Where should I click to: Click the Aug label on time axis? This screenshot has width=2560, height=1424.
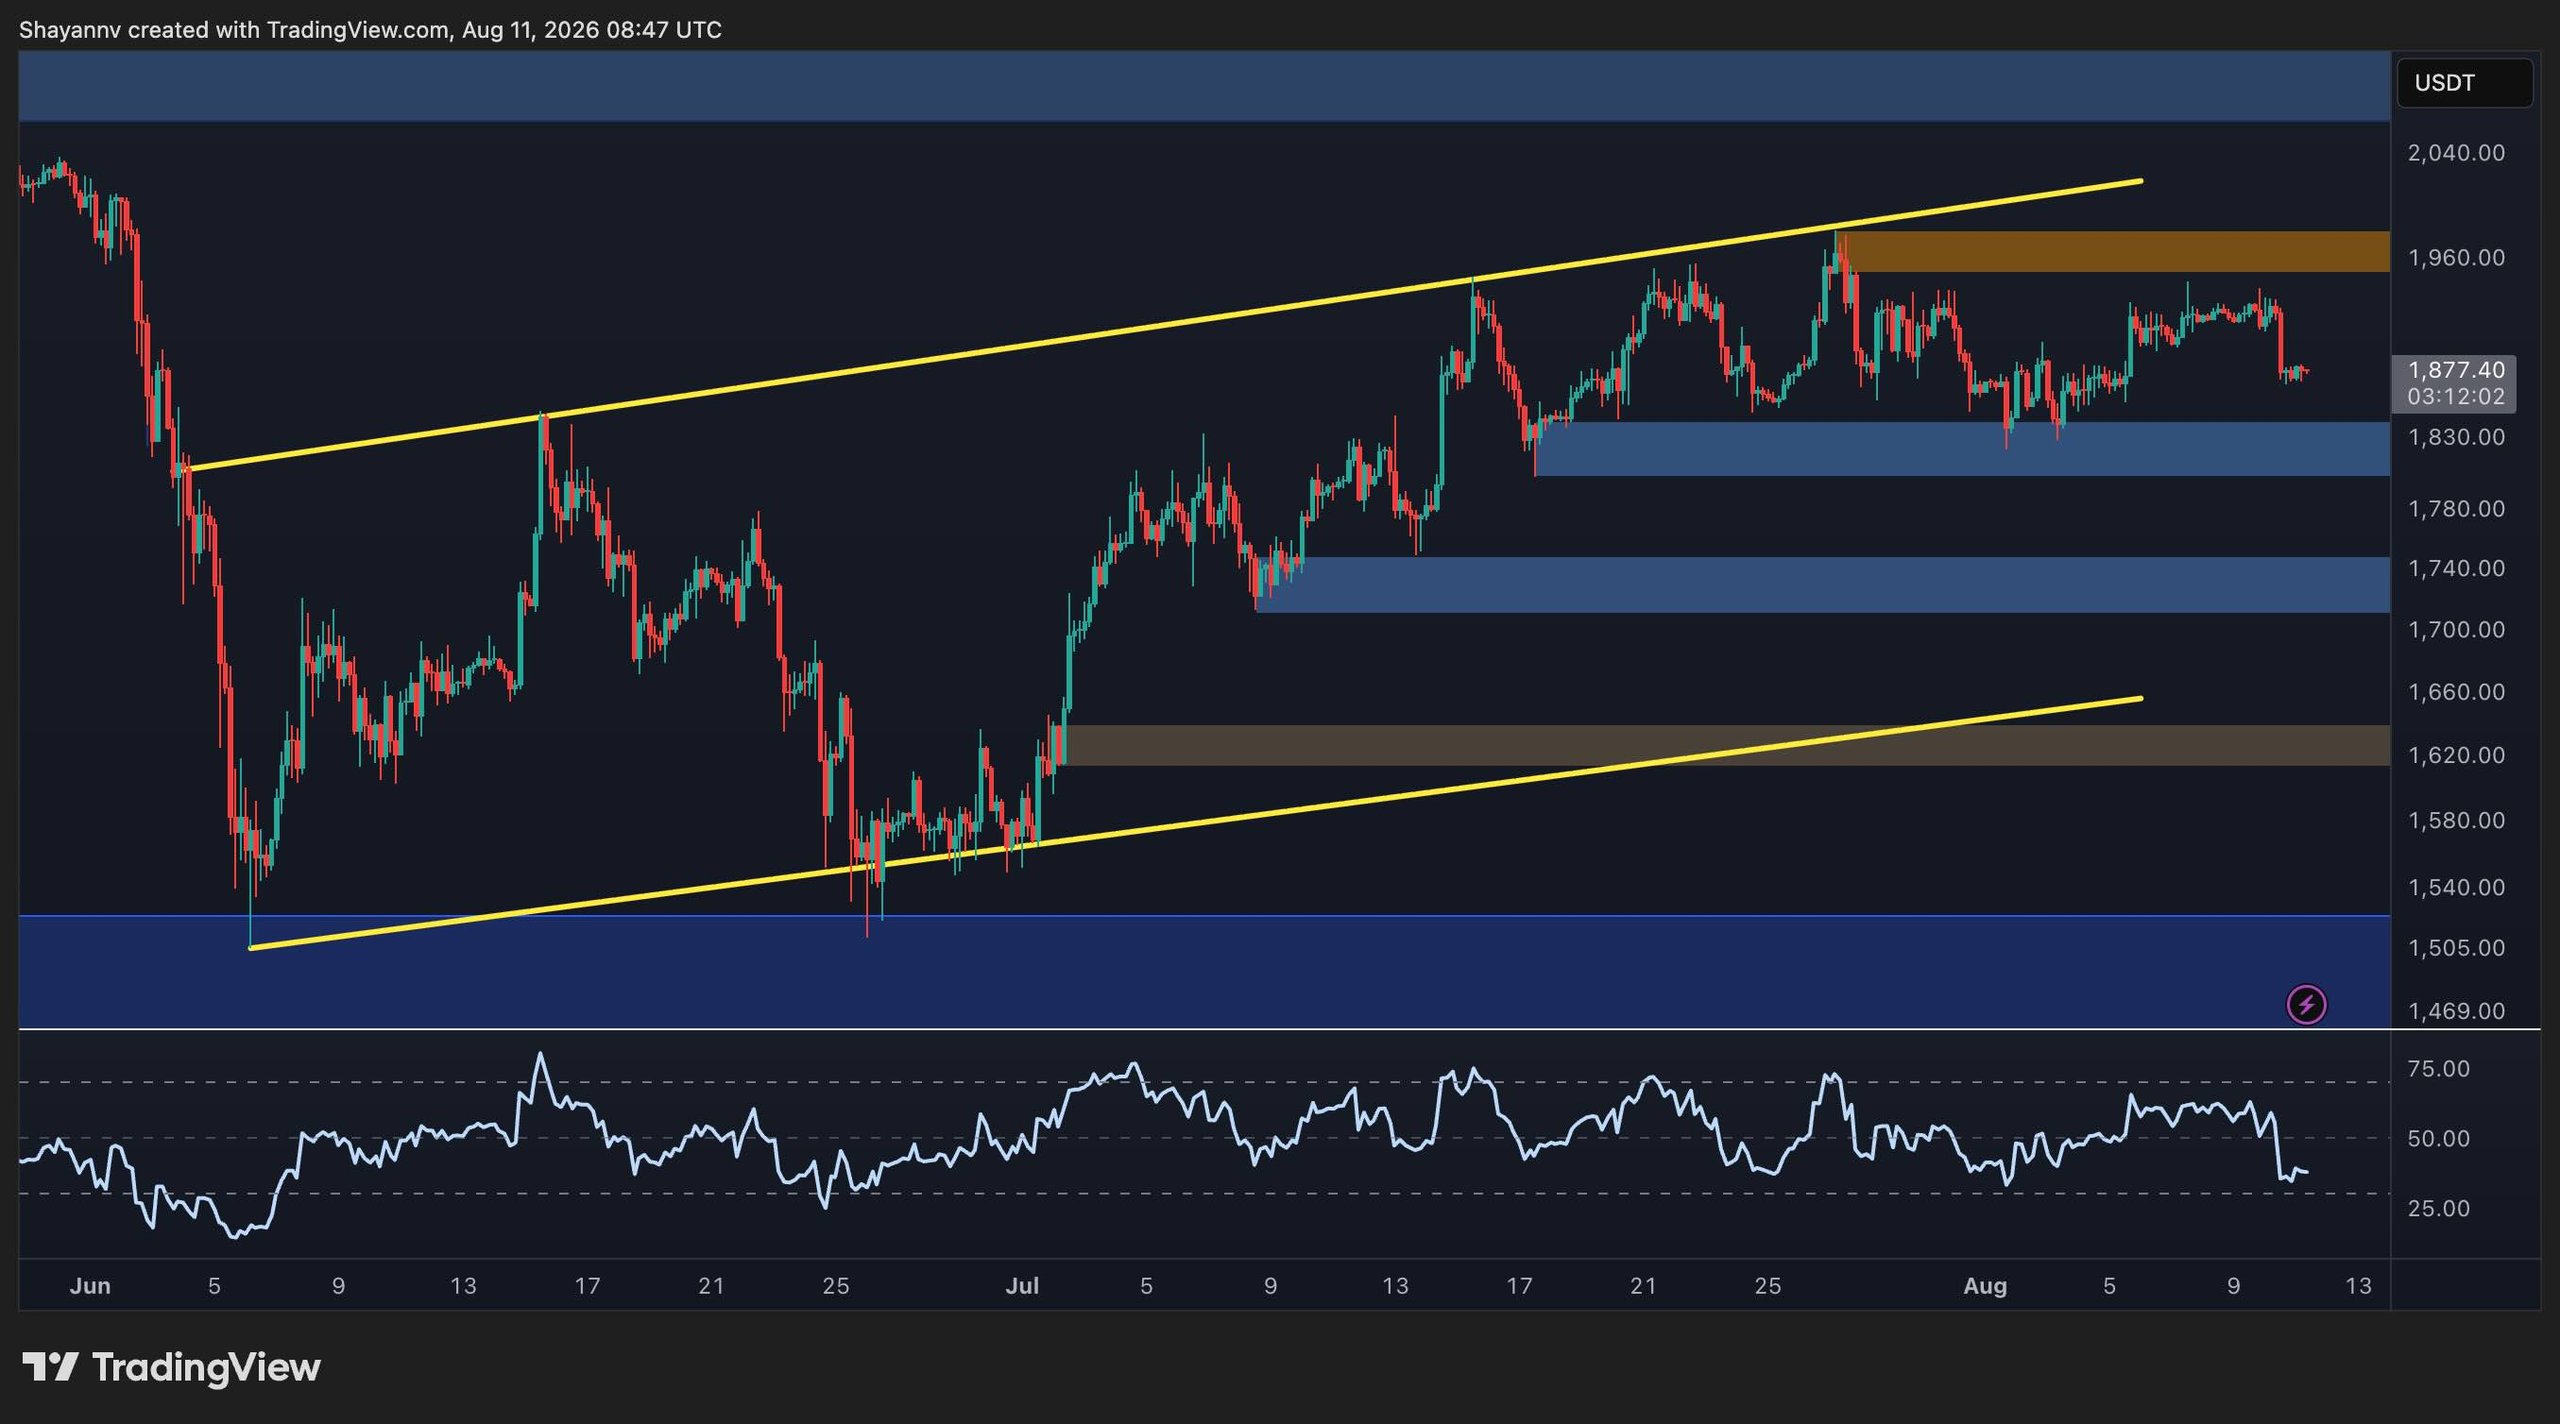point(1985,1286)
